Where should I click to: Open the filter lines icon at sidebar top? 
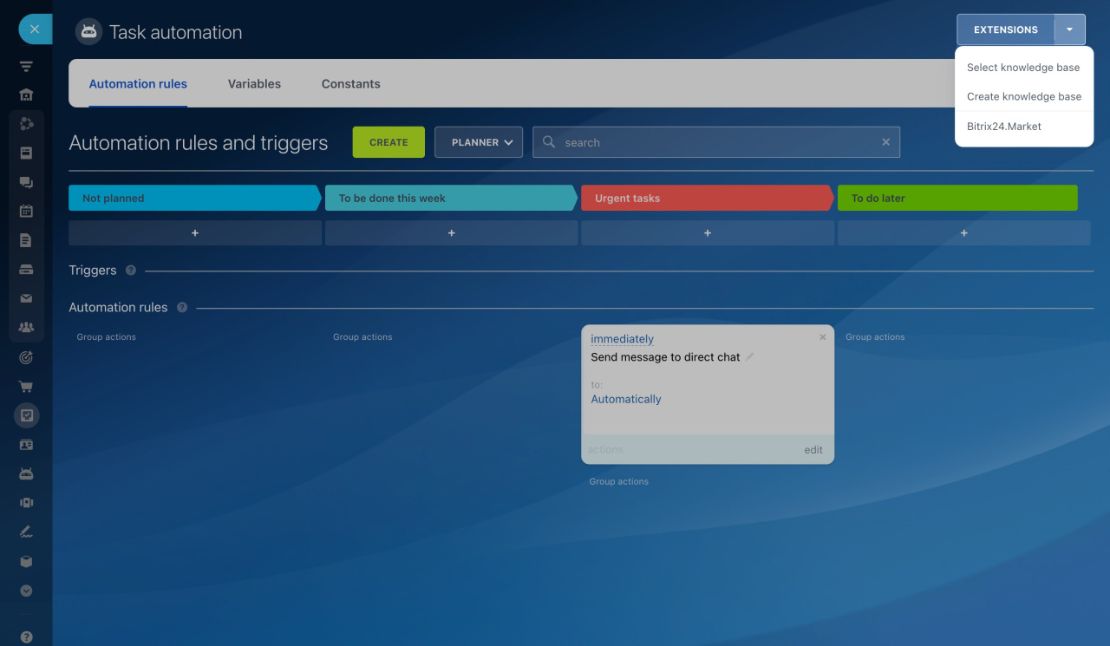pos(26,67)
